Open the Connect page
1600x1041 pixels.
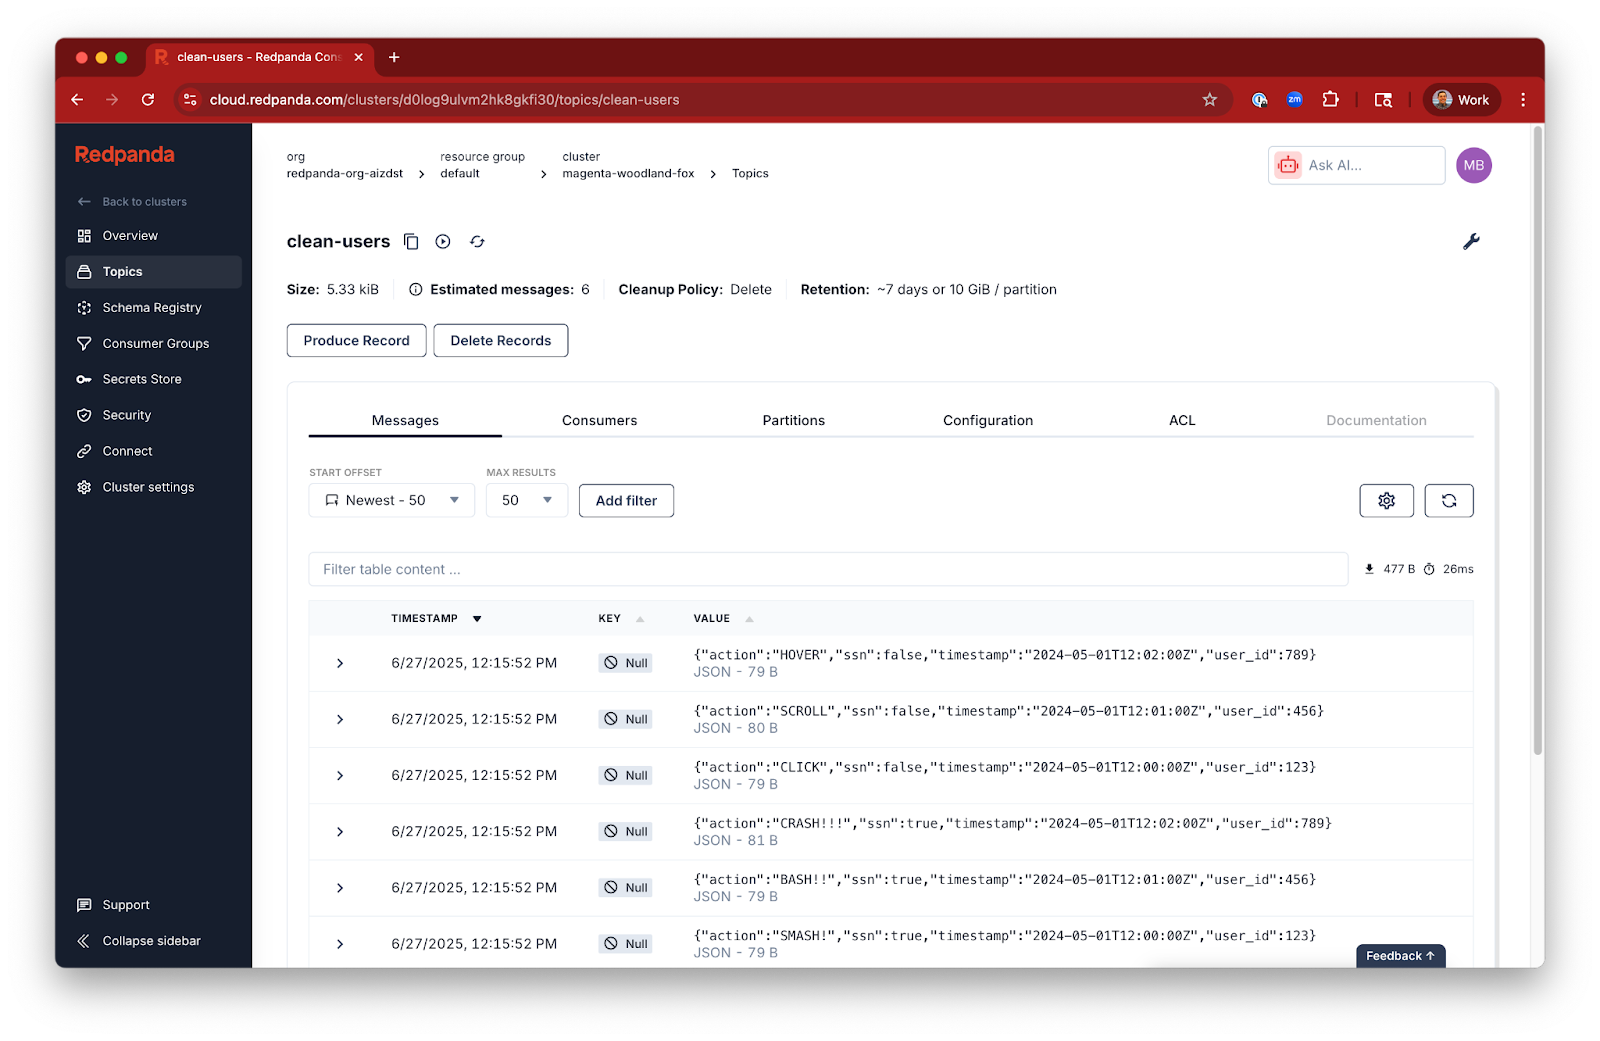pyautogui.click(x=154, y=452)
